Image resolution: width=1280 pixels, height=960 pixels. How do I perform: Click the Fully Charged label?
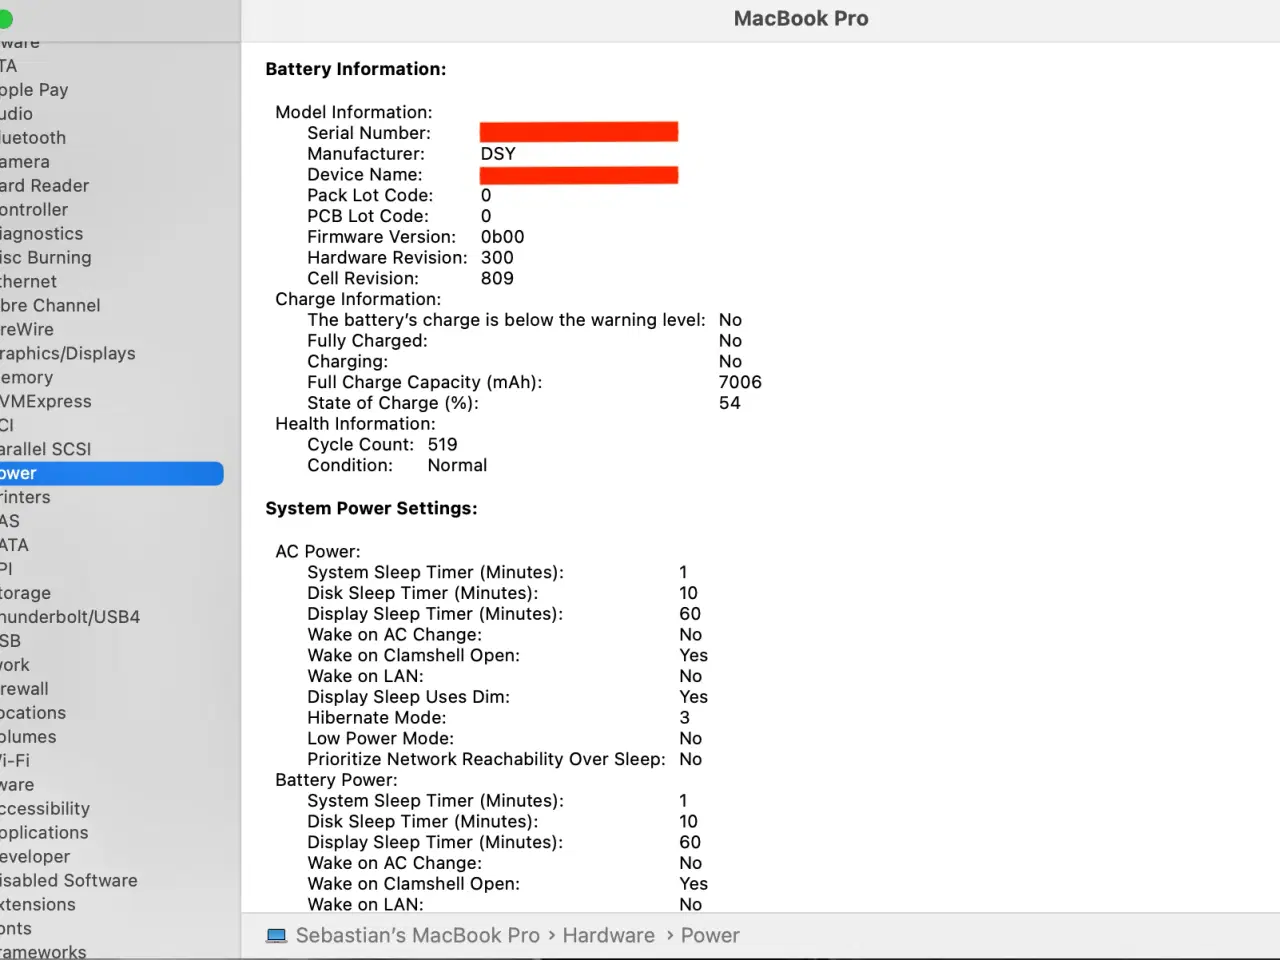(x=367, y=341)
